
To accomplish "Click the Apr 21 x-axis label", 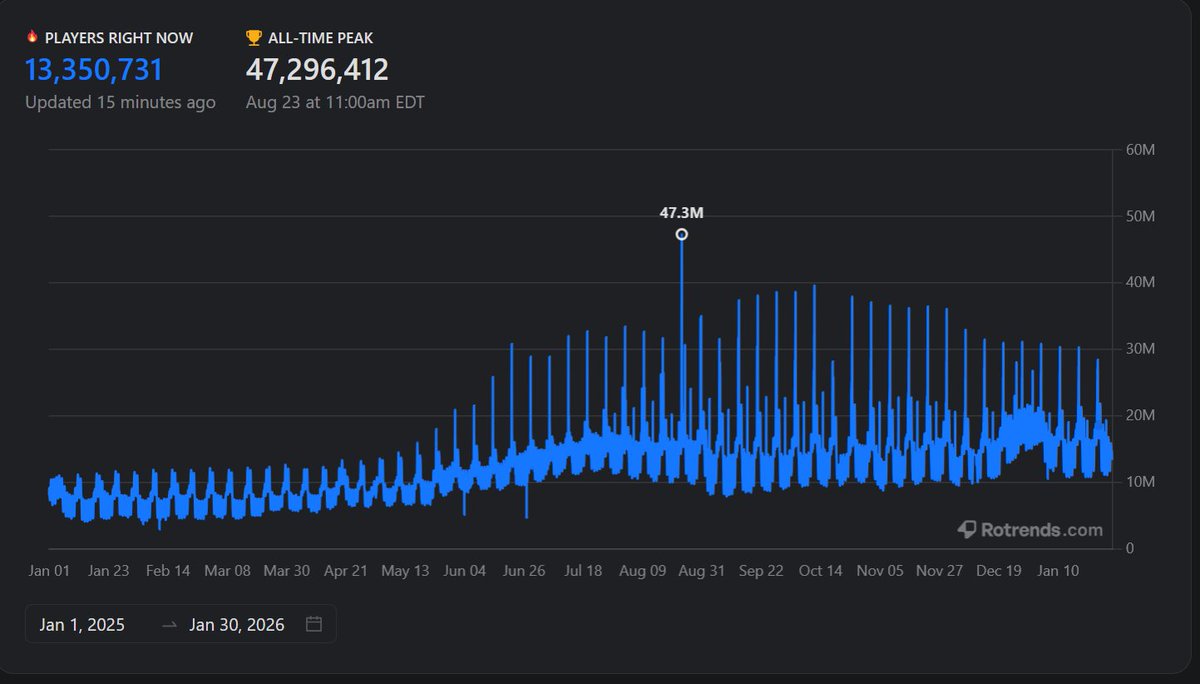I will click(346, 571).
